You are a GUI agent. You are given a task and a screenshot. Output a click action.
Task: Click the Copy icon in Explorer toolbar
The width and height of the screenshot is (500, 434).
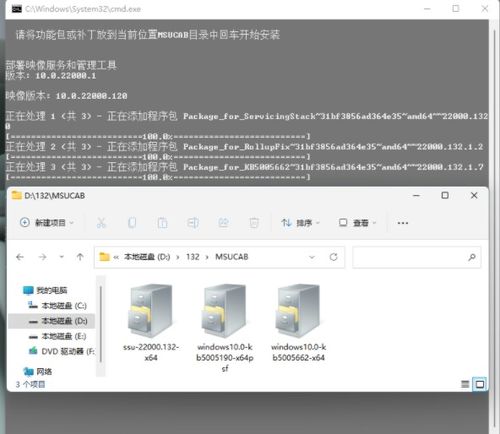coord(132,223)
